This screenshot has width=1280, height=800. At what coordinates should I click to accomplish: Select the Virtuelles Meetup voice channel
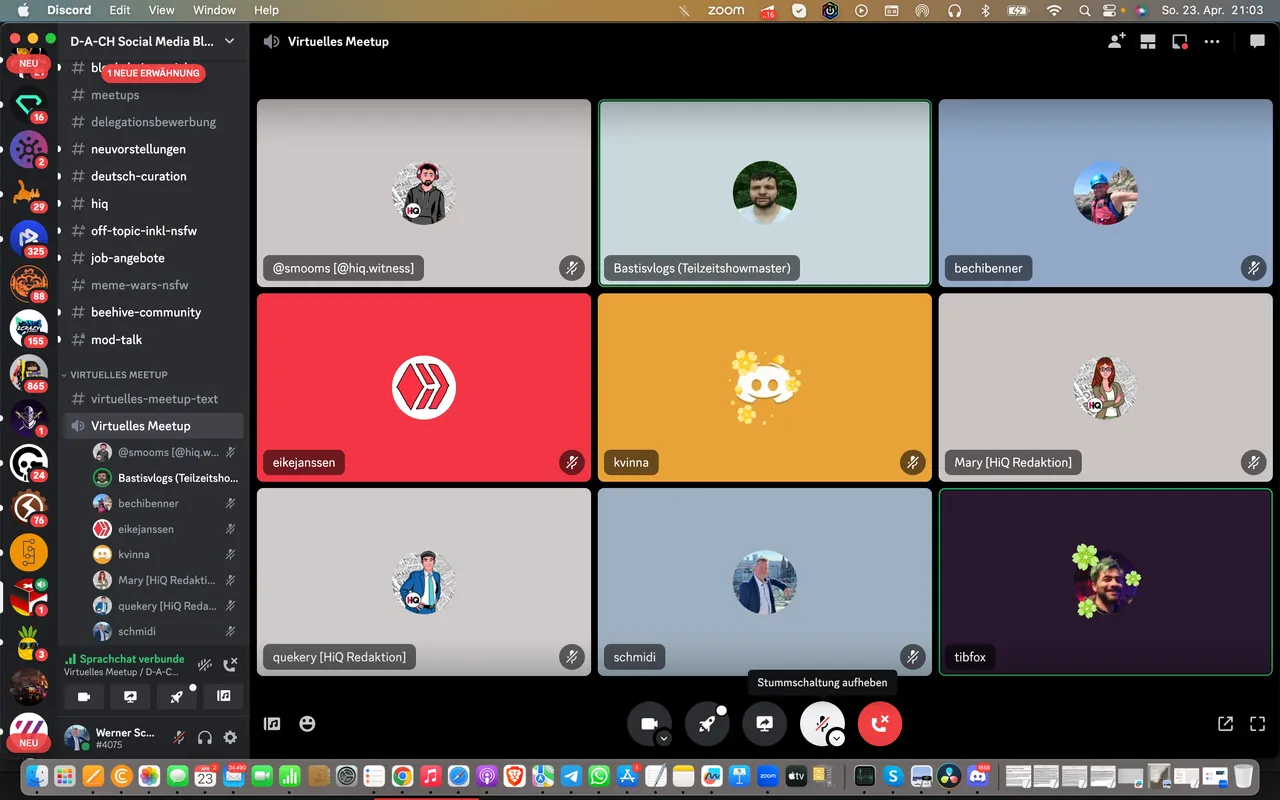coord(151,426)
